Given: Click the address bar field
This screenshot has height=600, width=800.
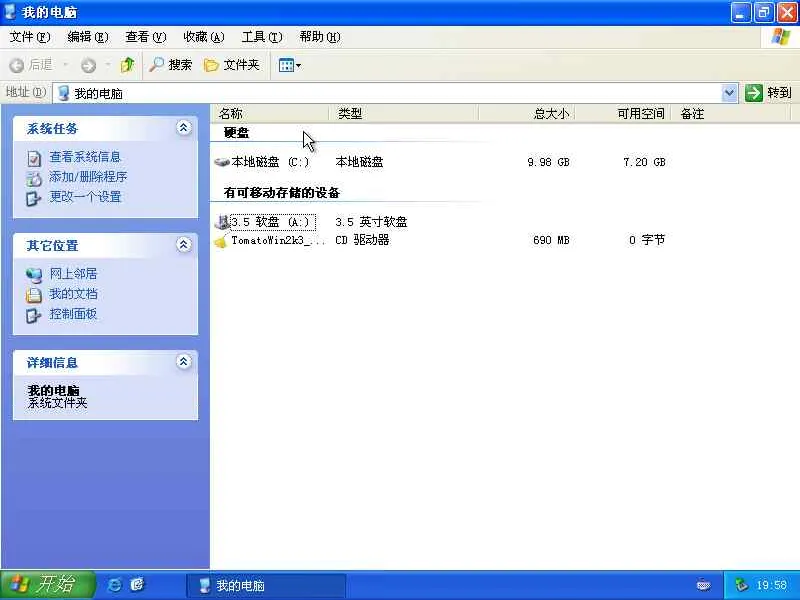Looking at the screenshot, I should pos(395,93).
